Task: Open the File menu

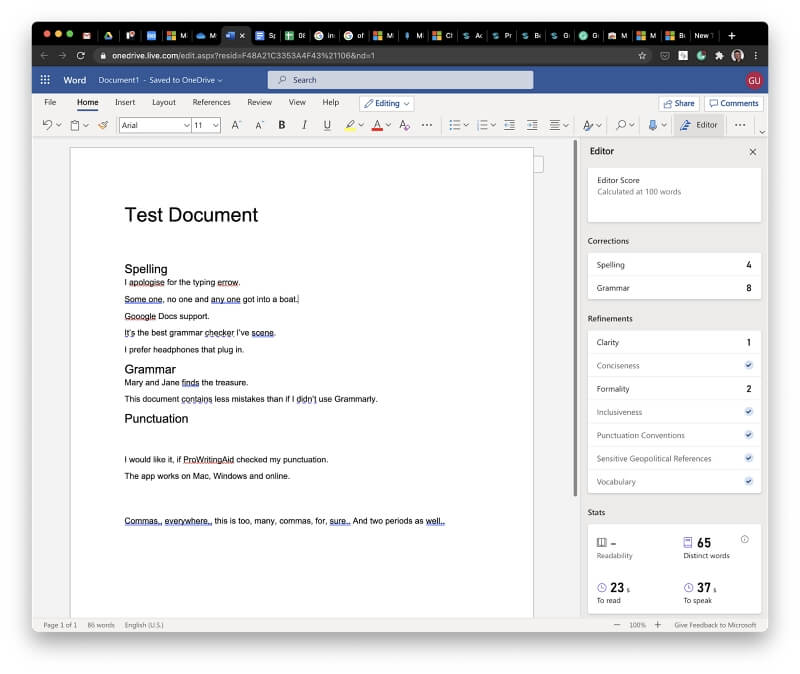Action: click(x=50, y=102)
